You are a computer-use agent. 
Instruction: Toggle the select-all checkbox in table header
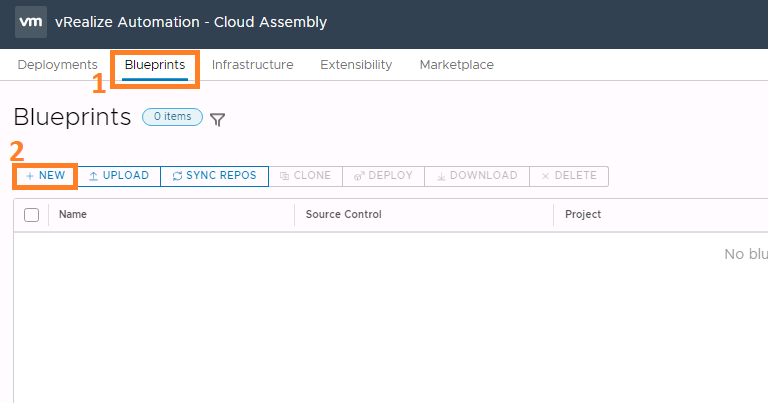click(31, 215)
